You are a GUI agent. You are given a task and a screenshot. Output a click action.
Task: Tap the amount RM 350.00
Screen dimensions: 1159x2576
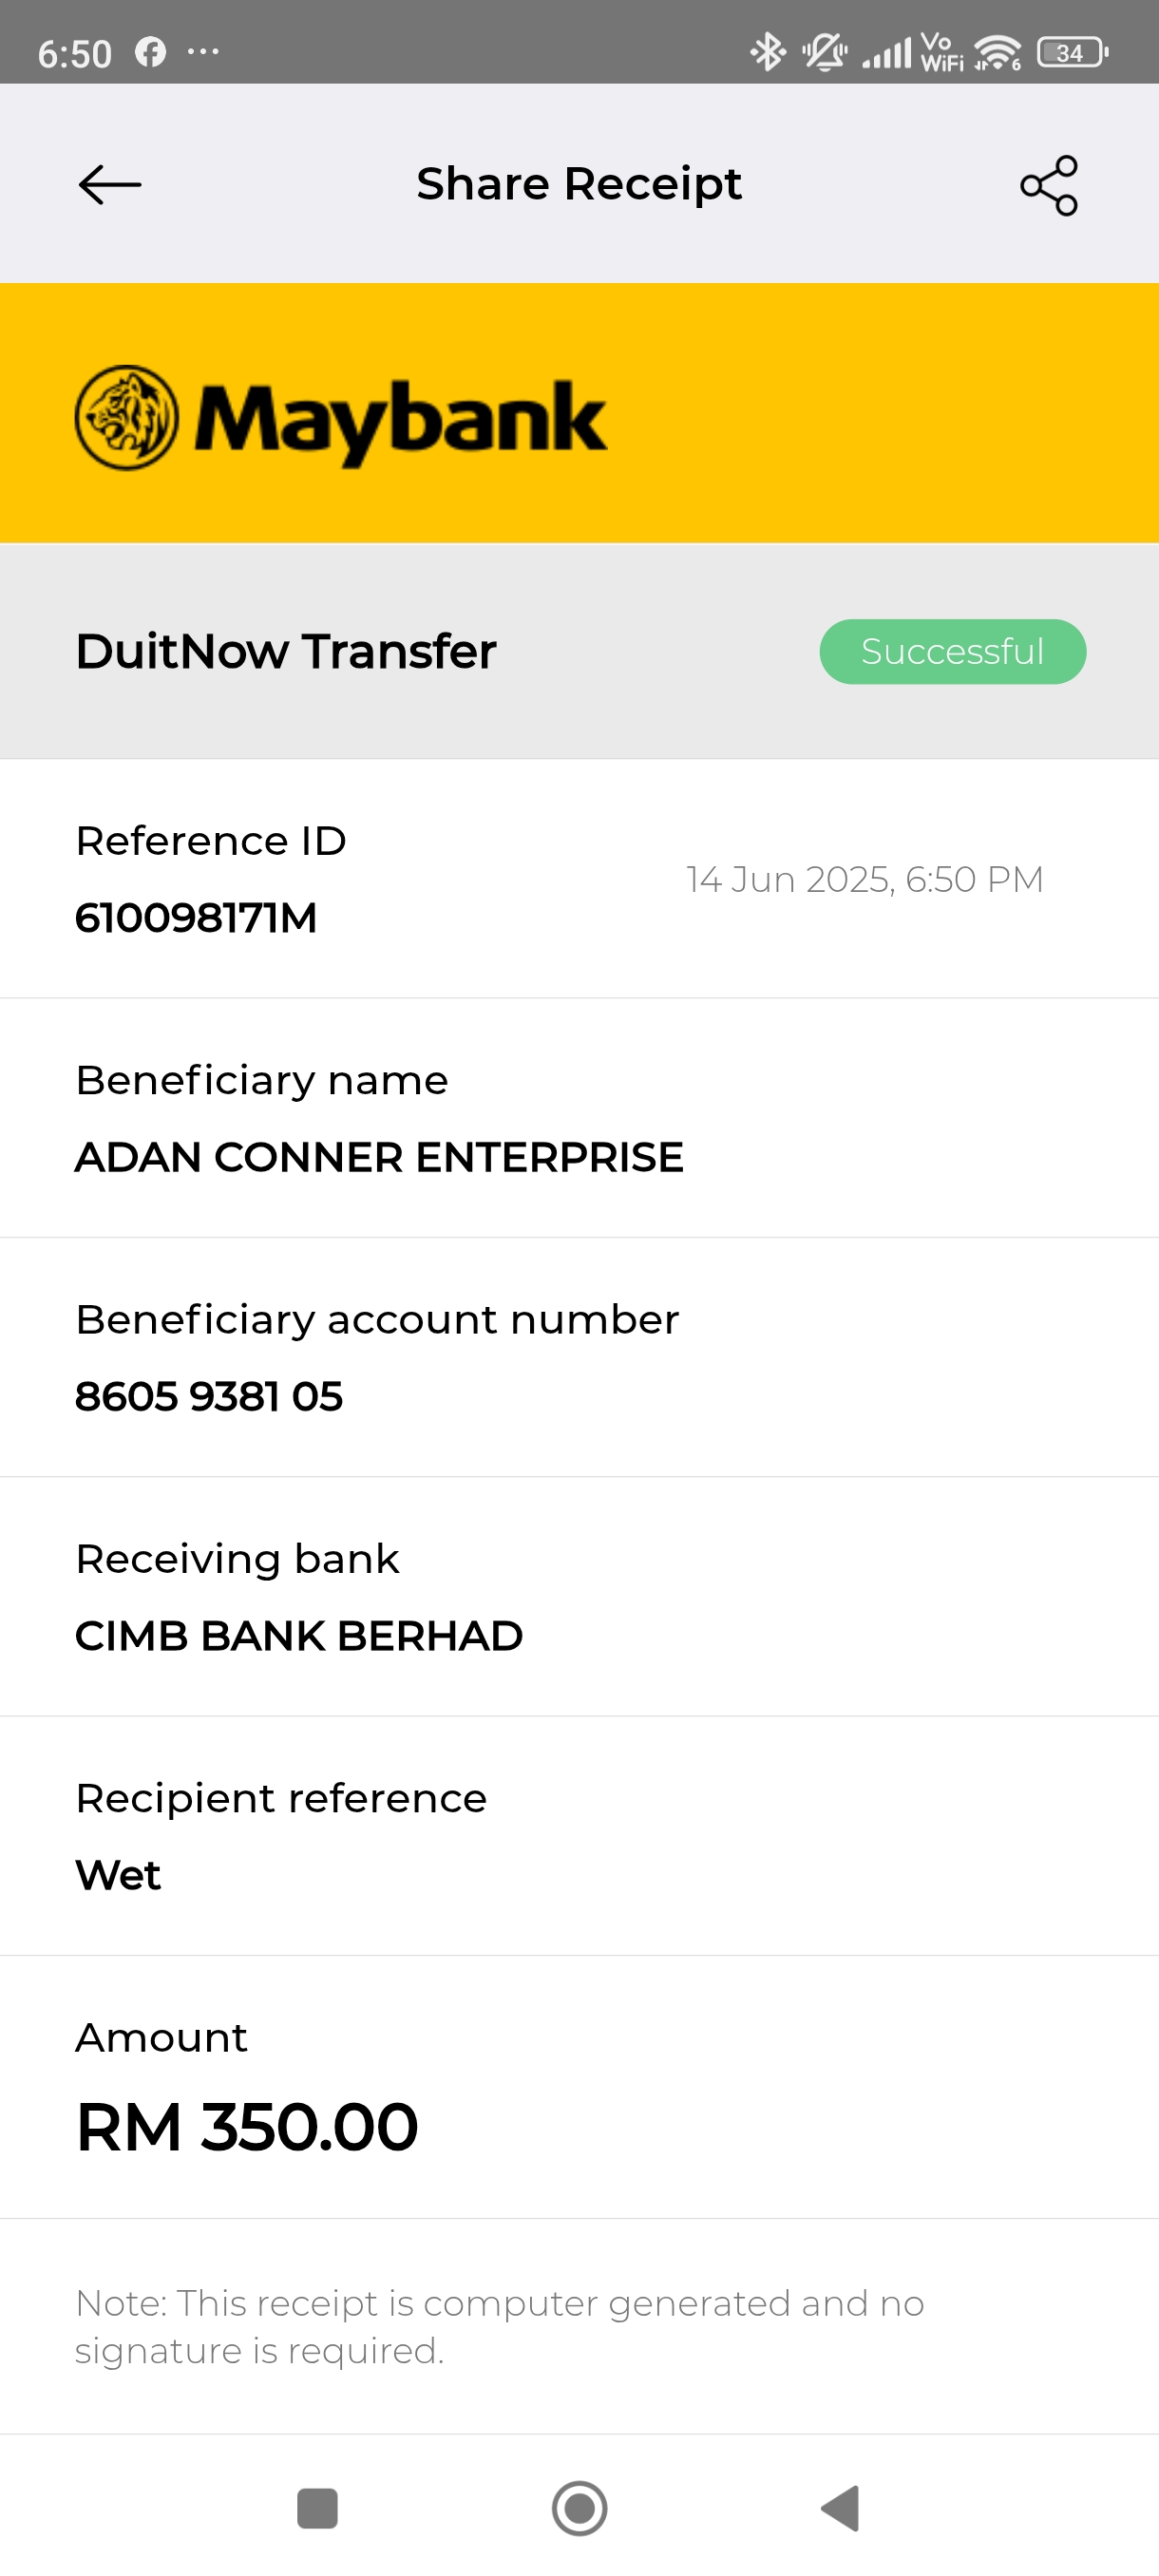(247, 2127)
